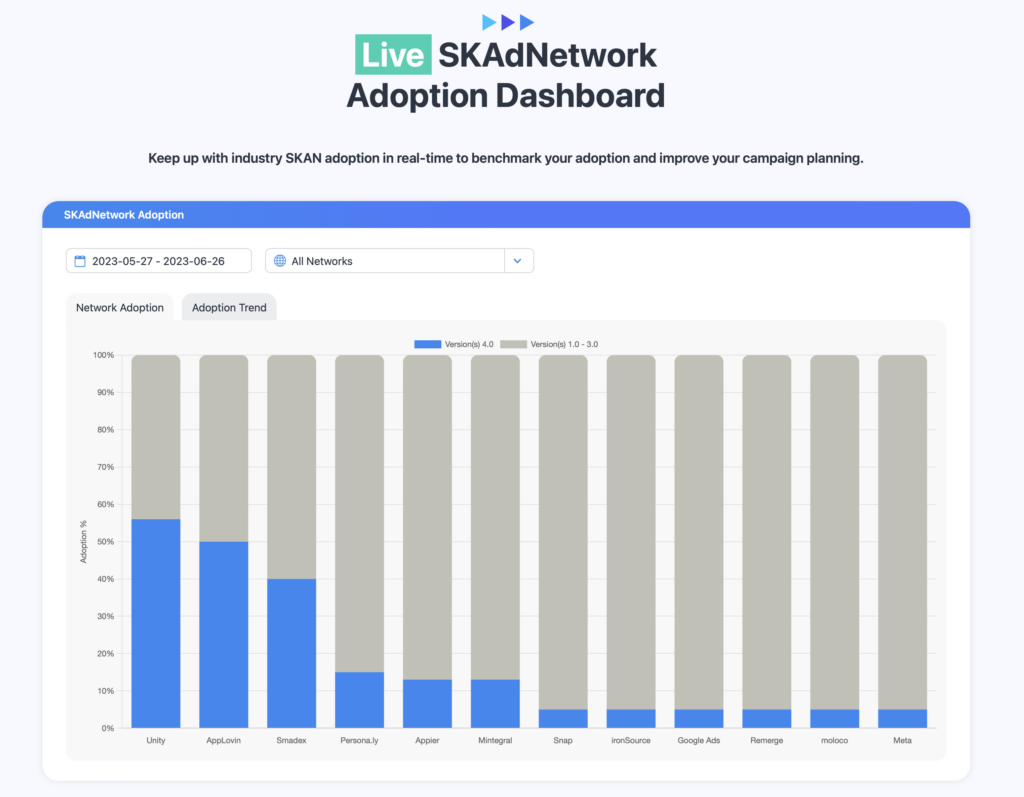Click the Appier blue bar segment

click(x=428, y=704)
